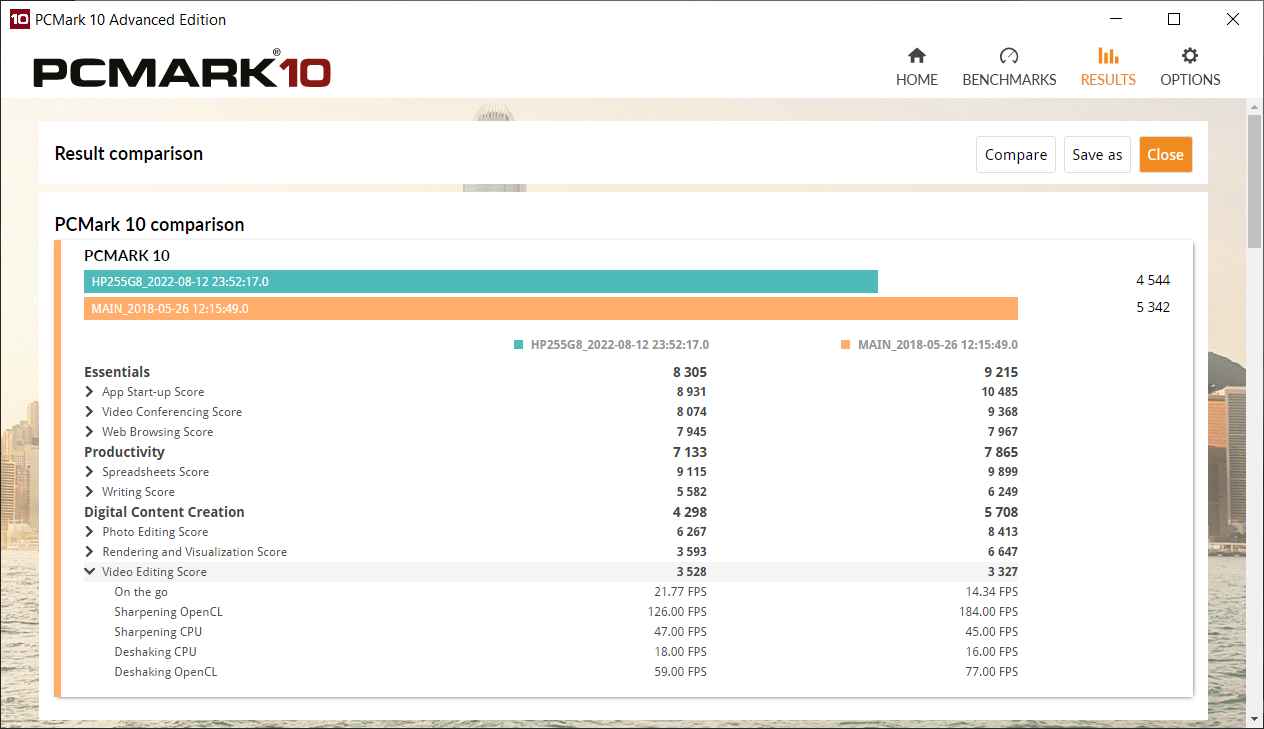The width and height of the screenshot is (1264, 729).
Task: Click the vertical scrollbar on the right
Action: coord(1254,180)
